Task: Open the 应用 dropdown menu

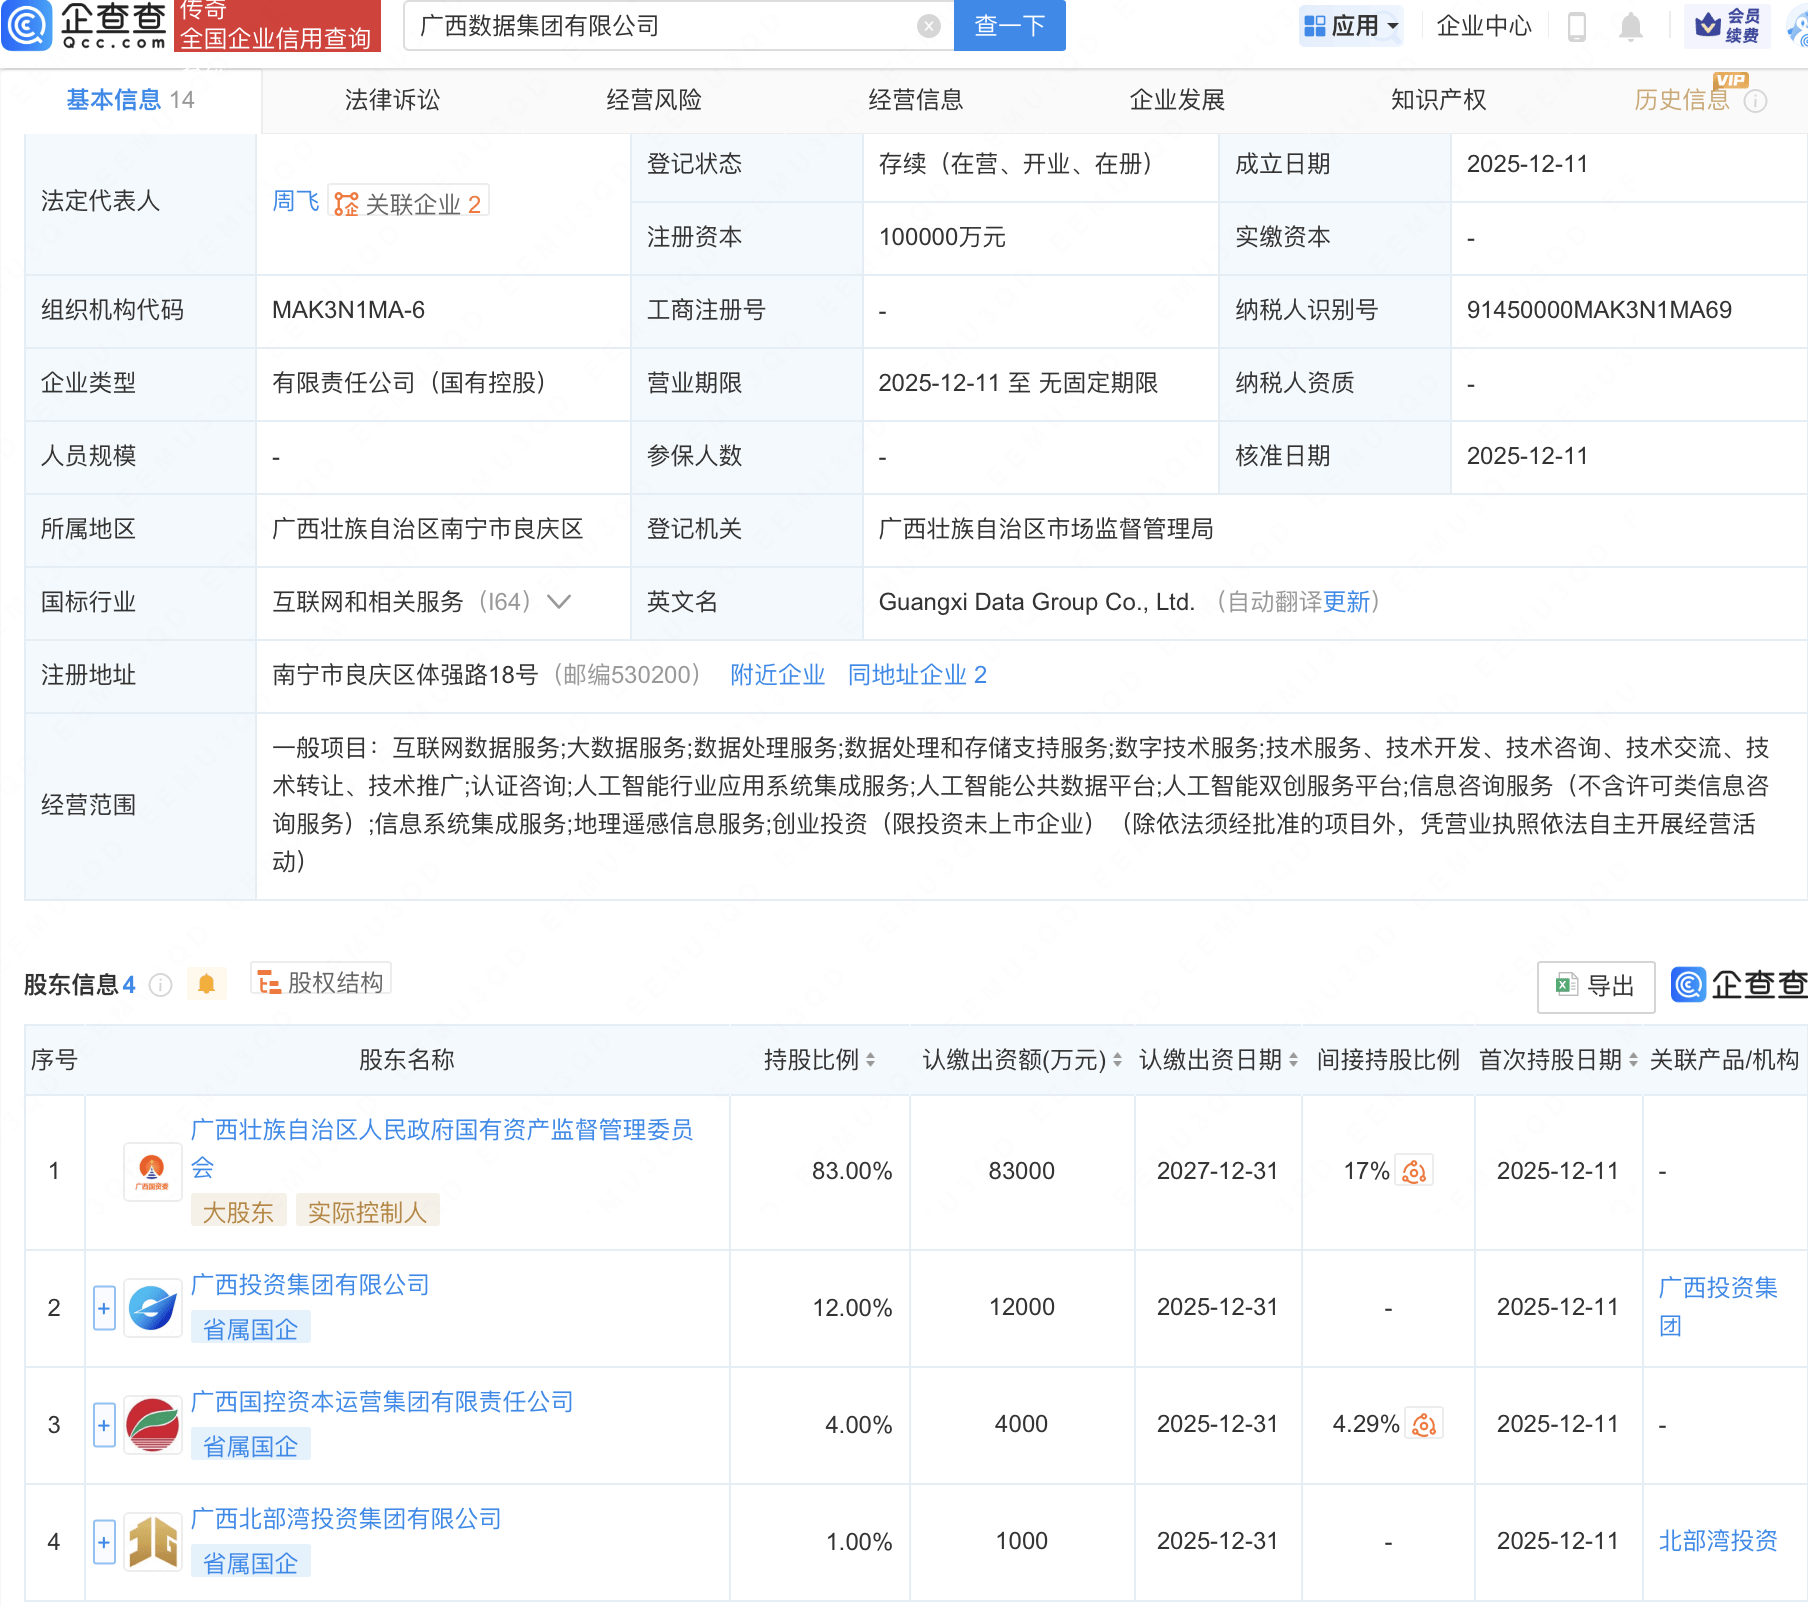Action: (x=1351, y=26)
